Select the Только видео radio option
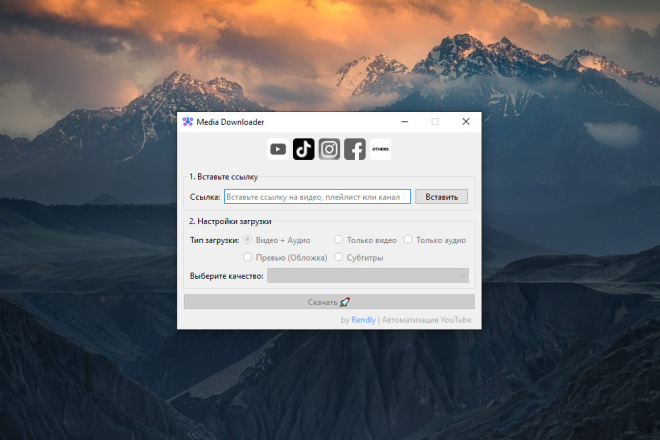660x440 pixels. click(365, 240)
